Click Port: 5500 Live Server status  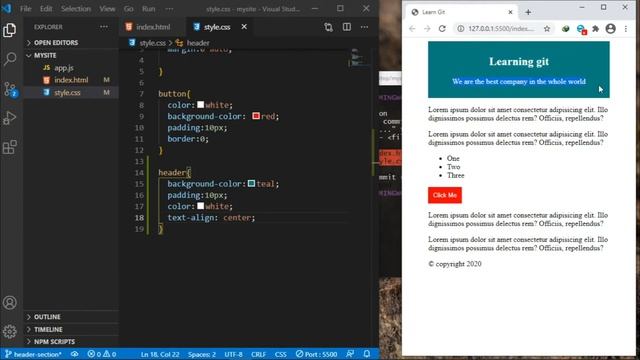tap(317, 354)
